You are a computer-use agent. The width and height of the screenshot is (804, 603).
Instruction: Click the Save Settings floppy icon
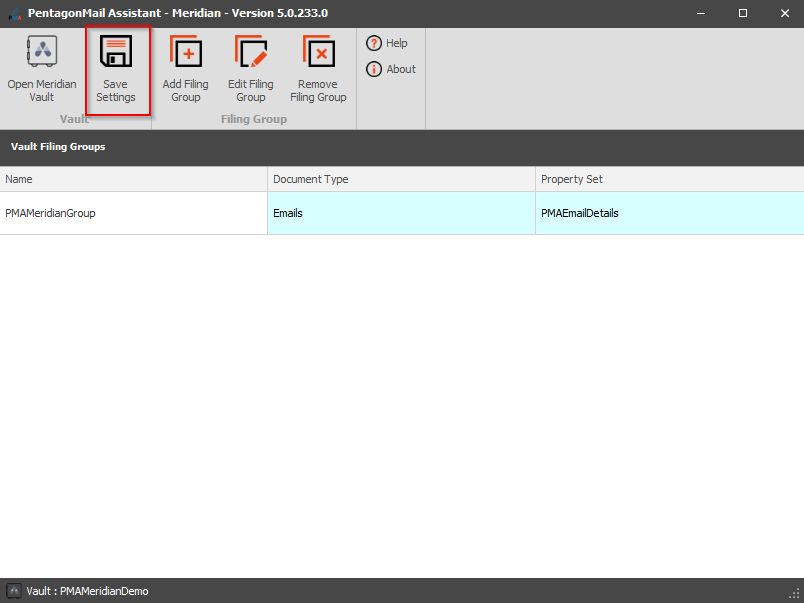pyautogui.click(x=116, y=51)
